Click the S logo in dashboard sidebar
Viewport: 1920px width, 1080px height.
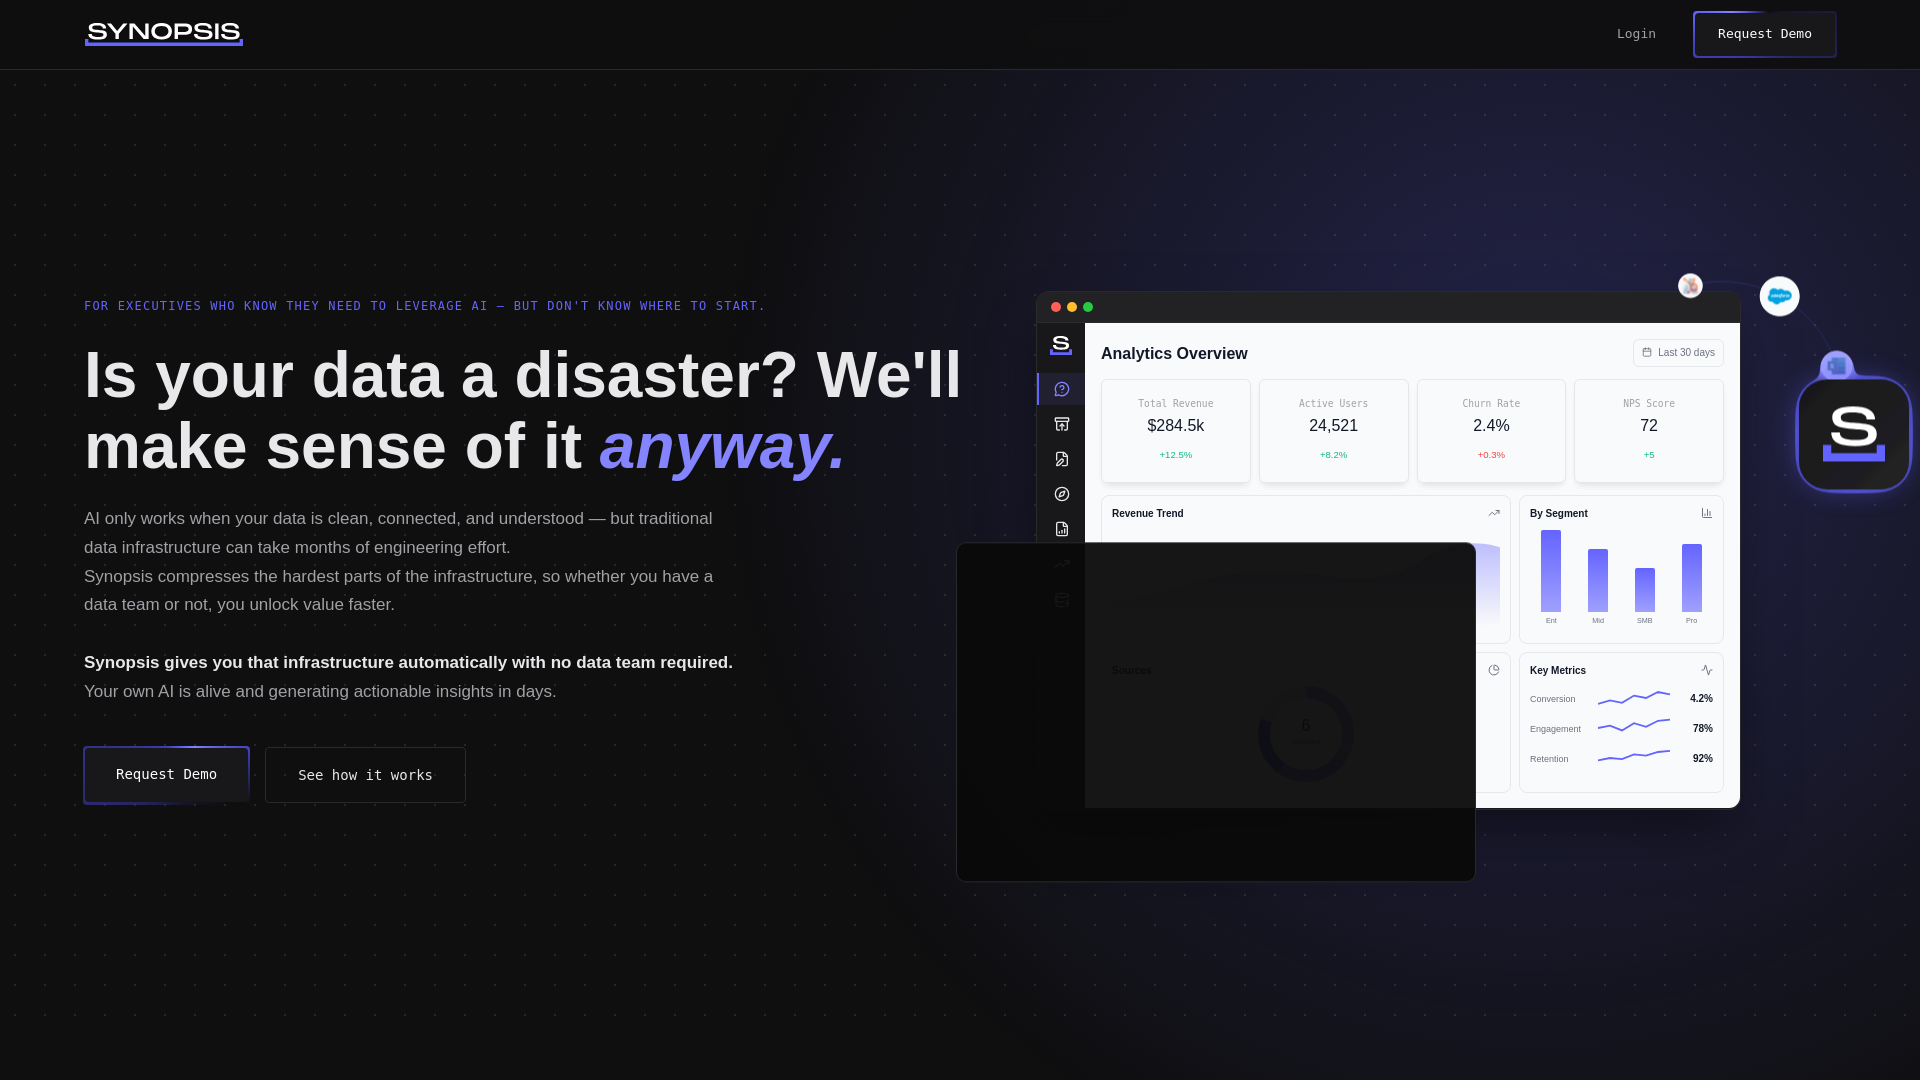pos(1061,346)
